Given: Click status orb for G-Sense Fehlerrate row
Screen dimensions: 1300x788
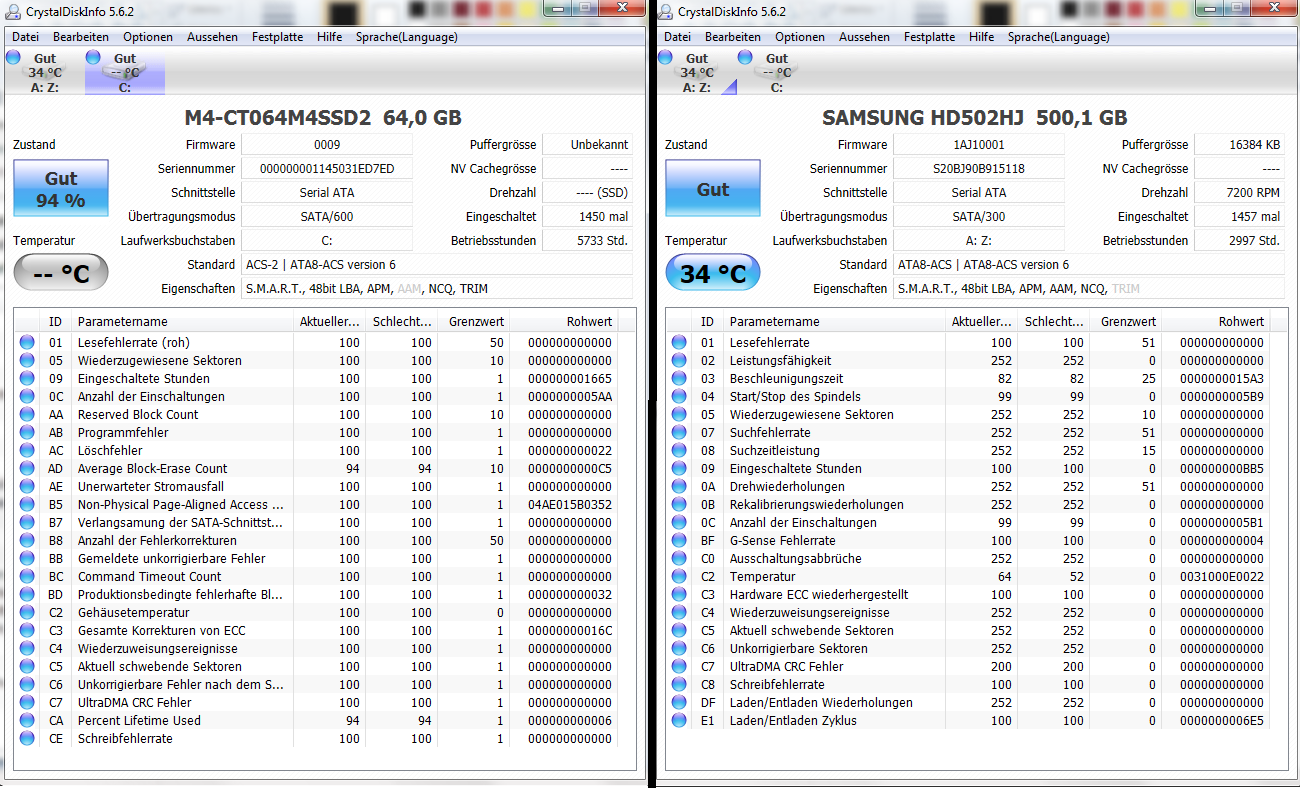Looking at the screenshot, I should pyautogui.click(x=679, y=541).
